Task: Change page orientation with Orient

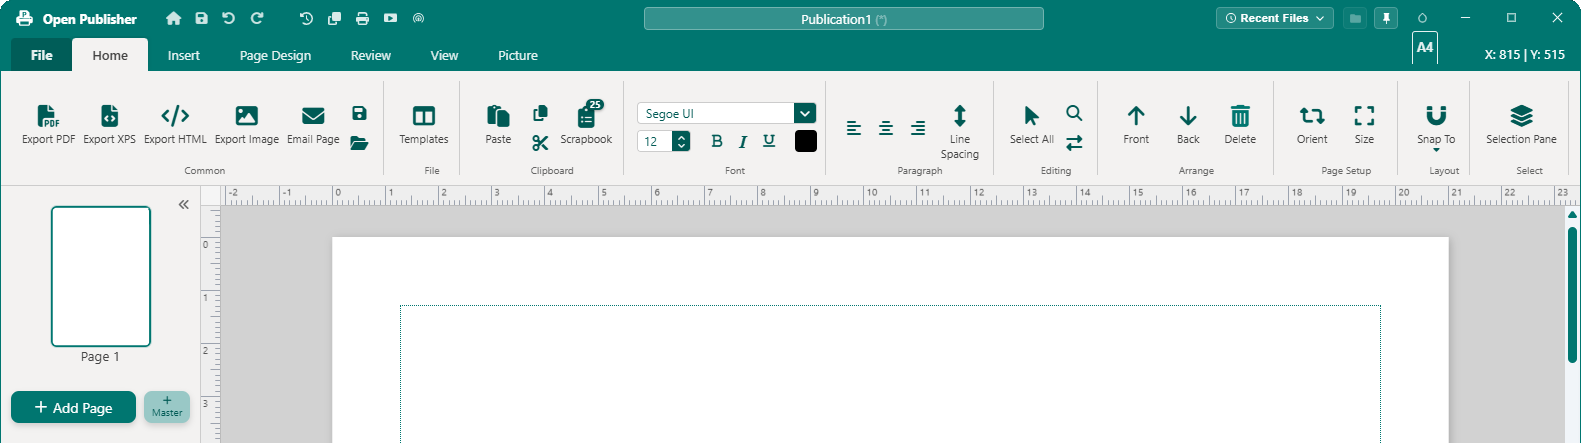Action: tap(1312, 124)
